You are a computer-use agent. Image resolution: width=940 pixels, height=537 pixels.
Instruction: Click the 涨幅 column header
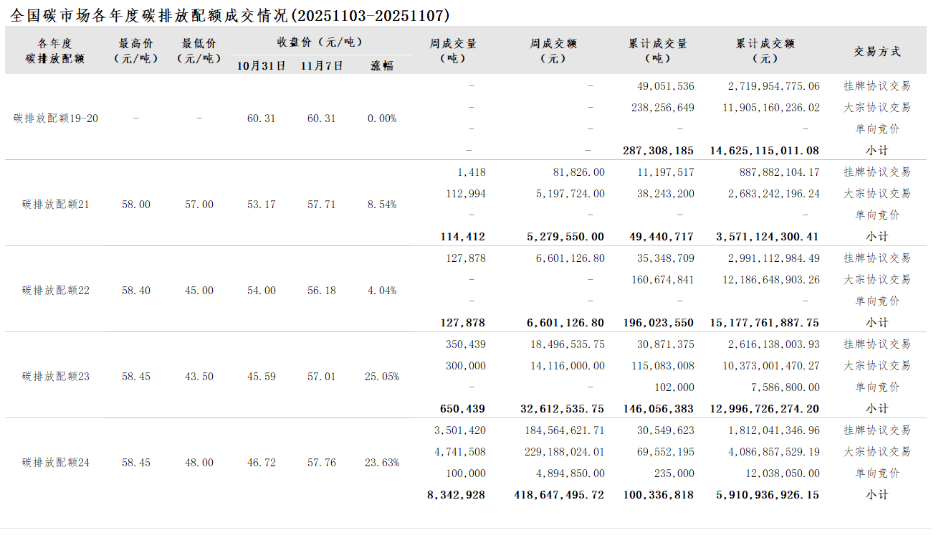[382, 66]
